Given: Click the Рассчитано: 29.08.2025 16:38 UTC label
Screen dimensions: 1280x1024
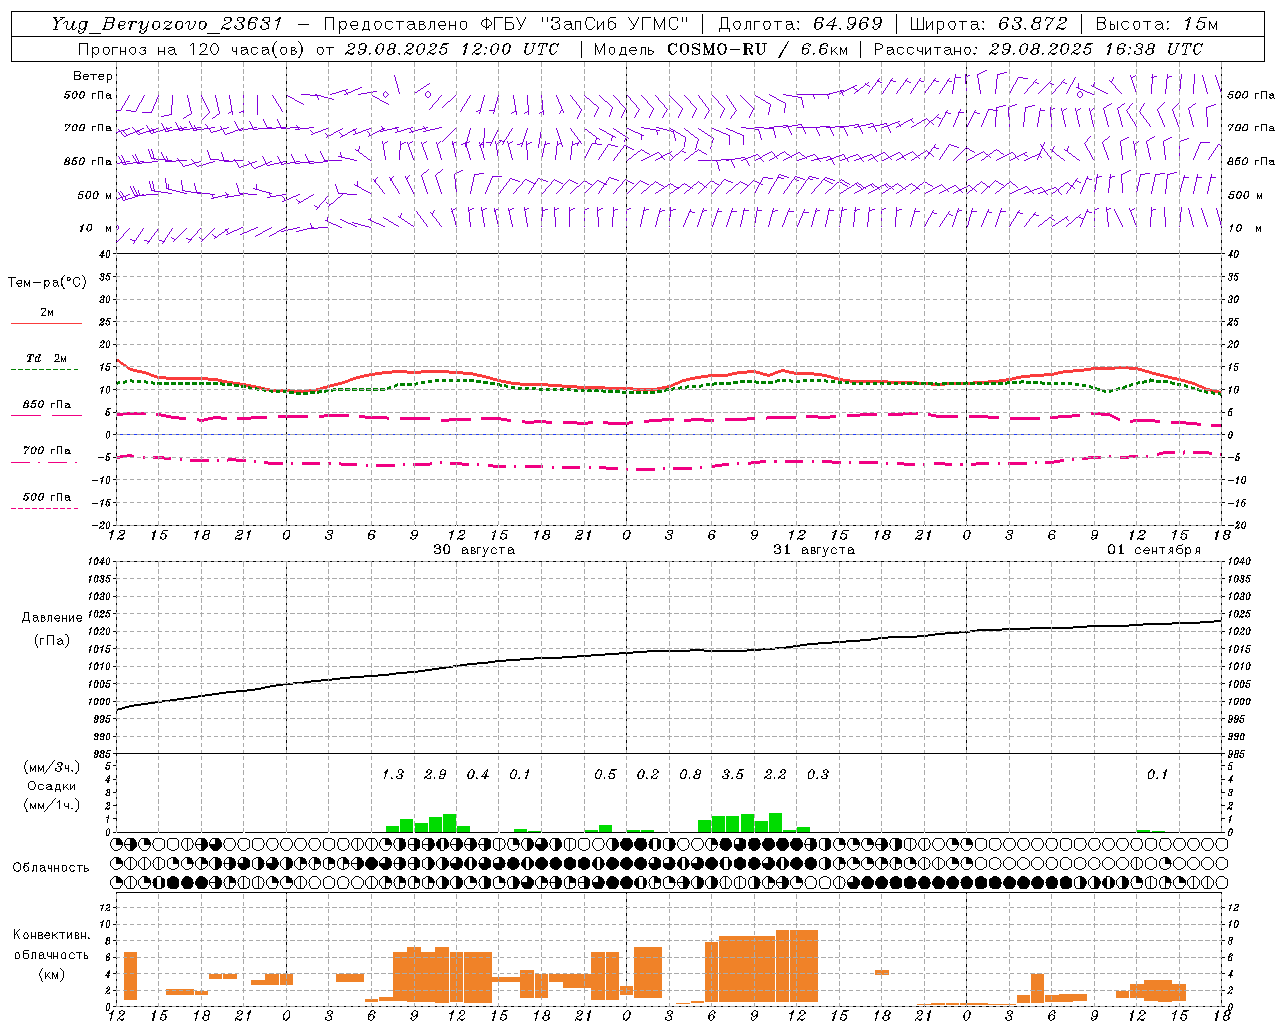Looking at the screenshot, I should pos(1038,49).
